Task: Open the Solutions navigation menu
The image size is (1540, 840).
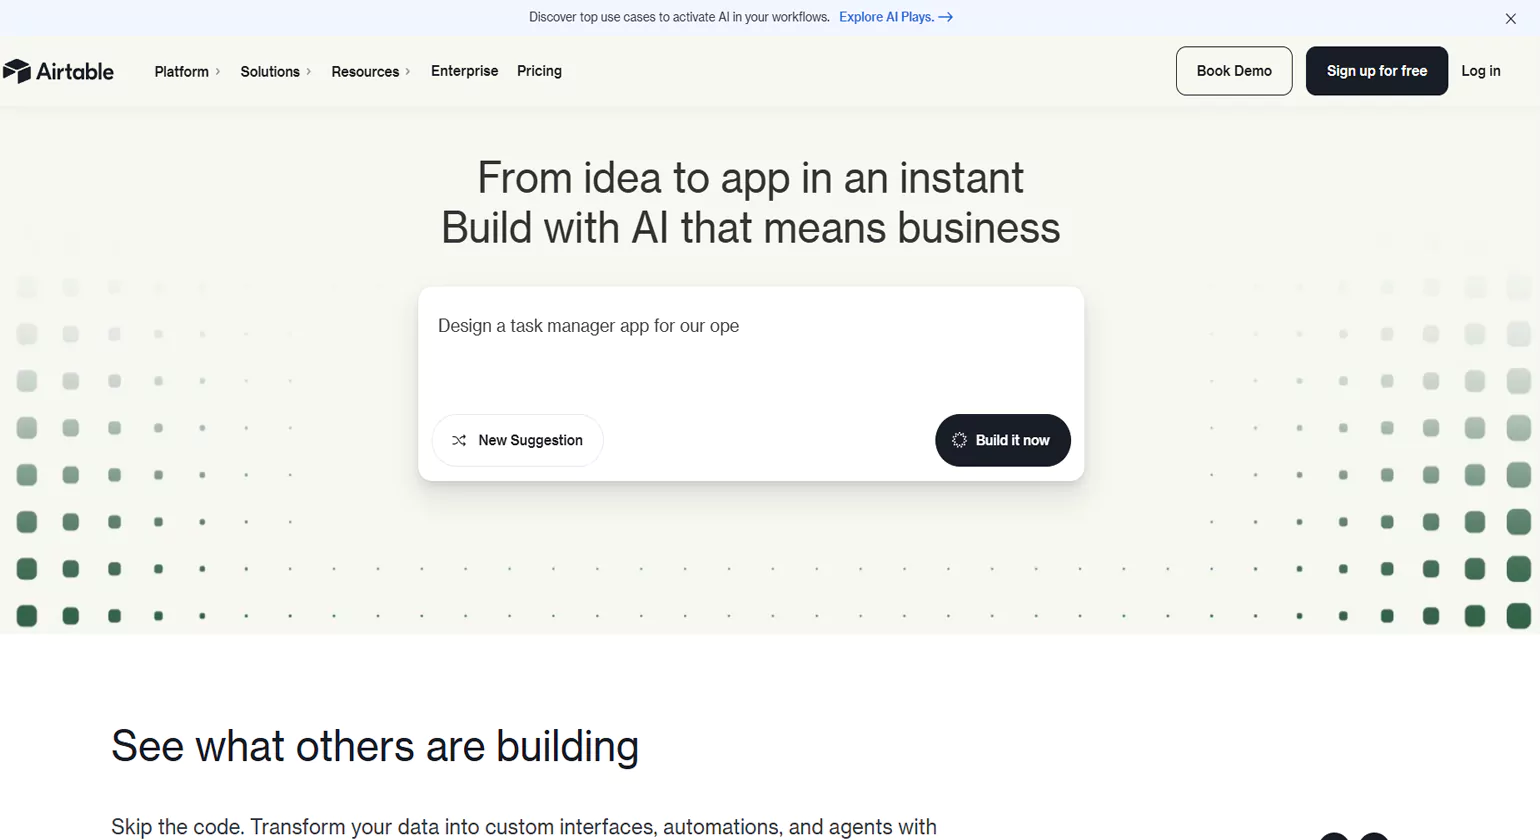Action: (x=270, y=72)
